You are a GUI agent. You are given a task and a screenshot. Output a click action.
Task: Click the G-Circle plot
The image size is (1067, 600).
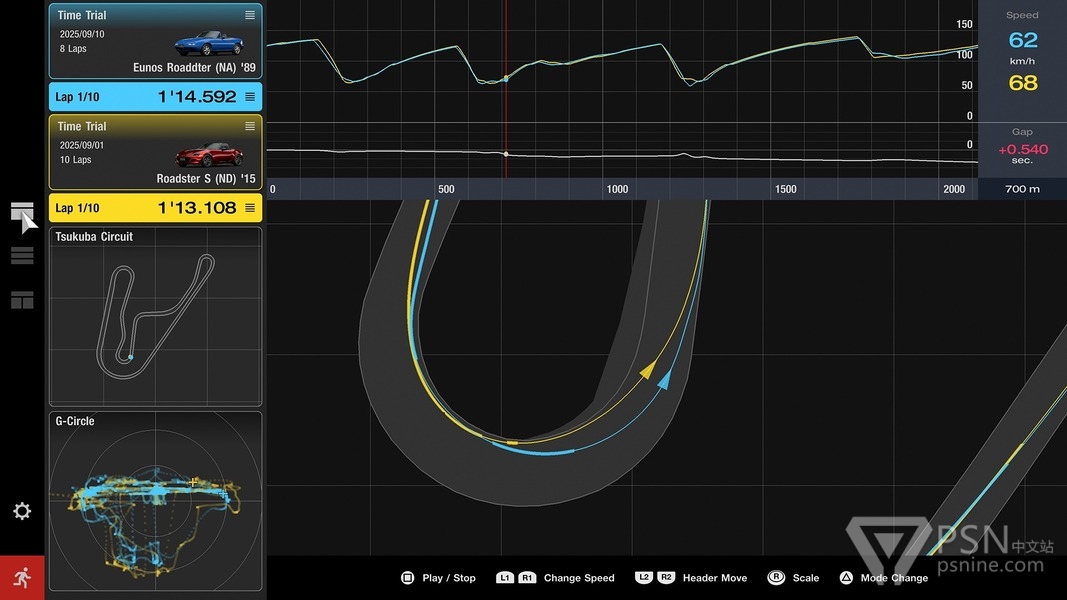tap(156, 501)
